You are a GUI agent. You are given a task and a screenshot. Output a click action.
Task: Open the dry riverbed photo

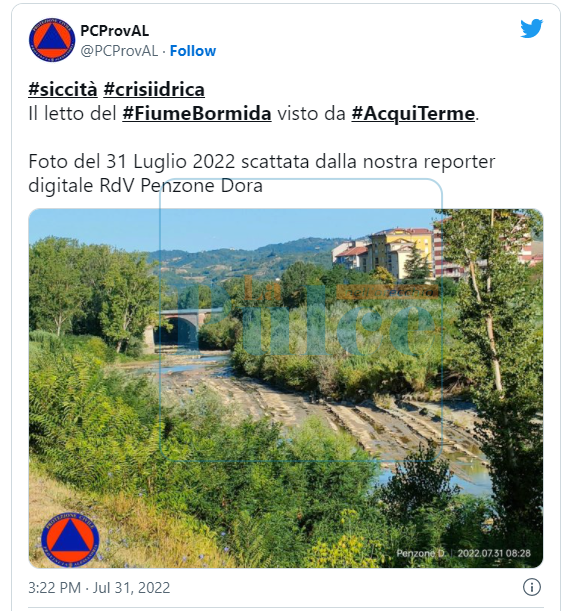[x=286, y=388]
